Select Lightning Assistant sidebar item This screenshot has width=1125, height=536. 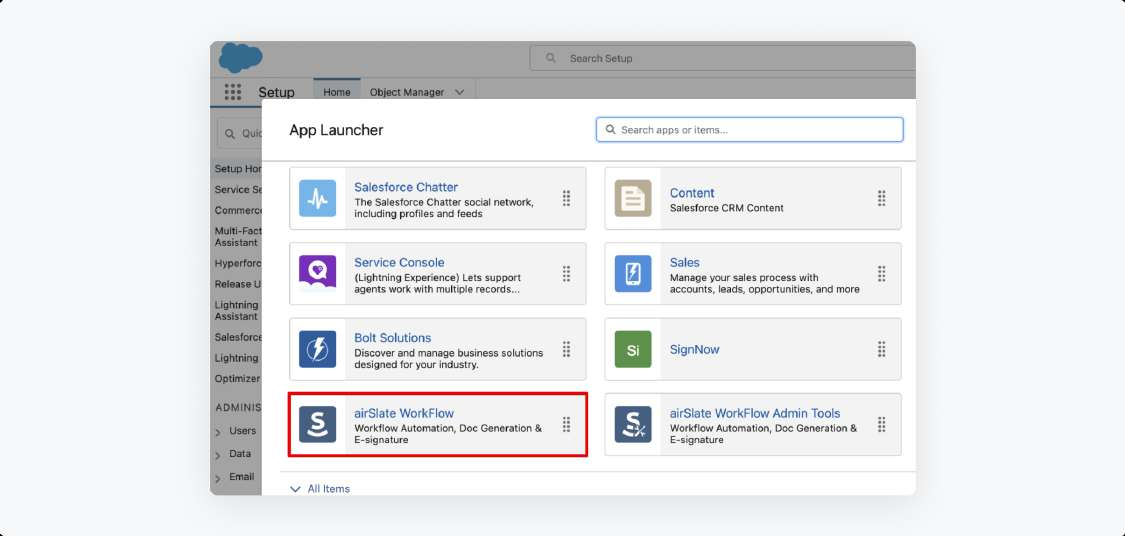[237, 311]
